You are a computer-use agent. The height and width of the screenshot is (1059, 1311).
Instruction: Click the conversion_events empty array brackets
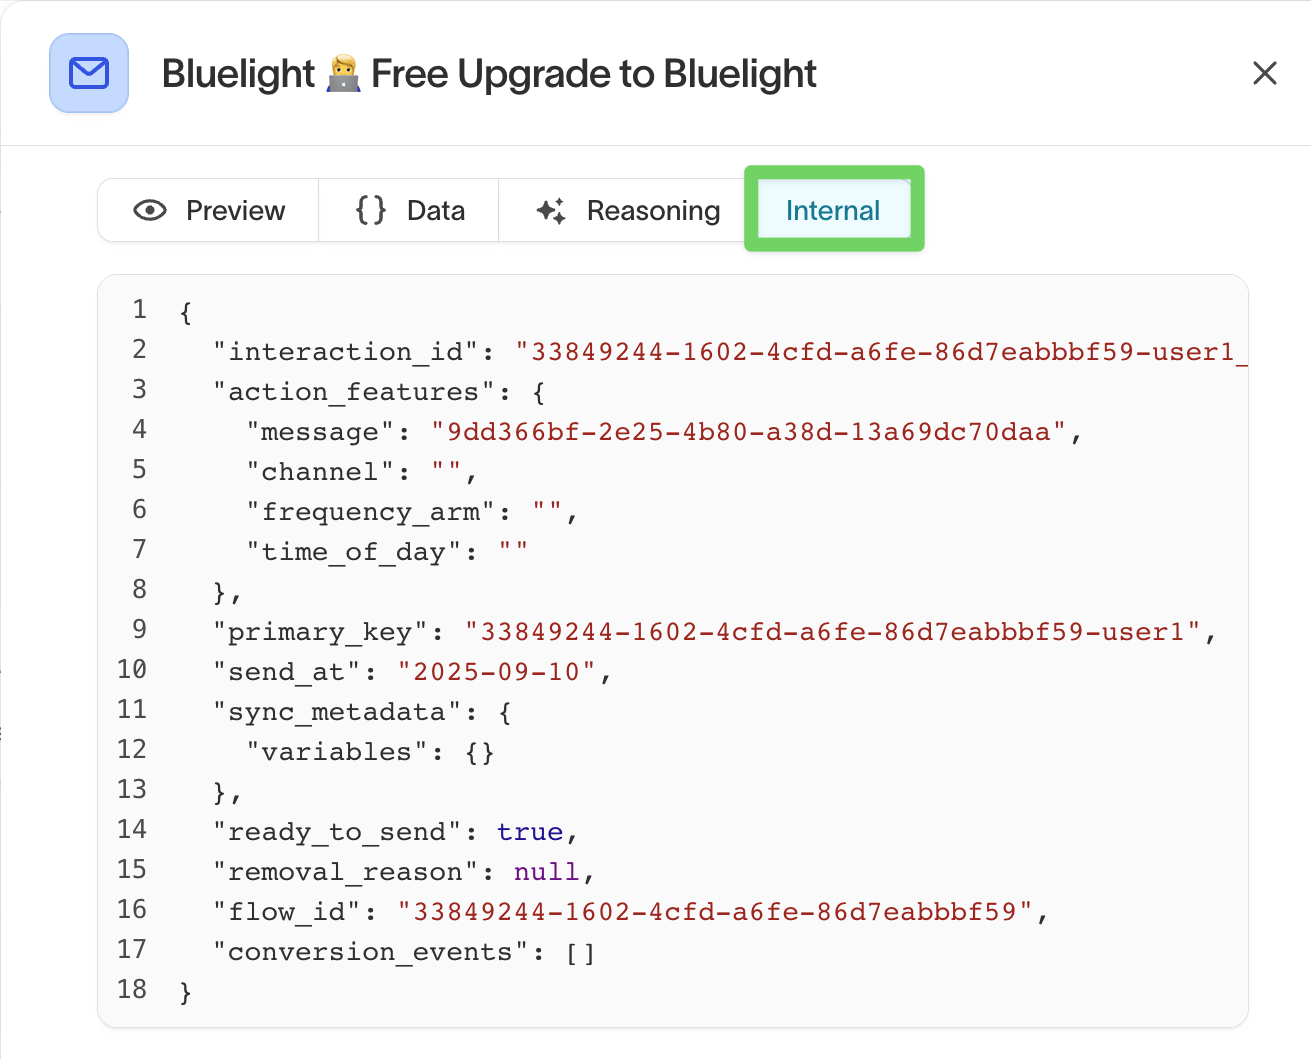[580, 951]
